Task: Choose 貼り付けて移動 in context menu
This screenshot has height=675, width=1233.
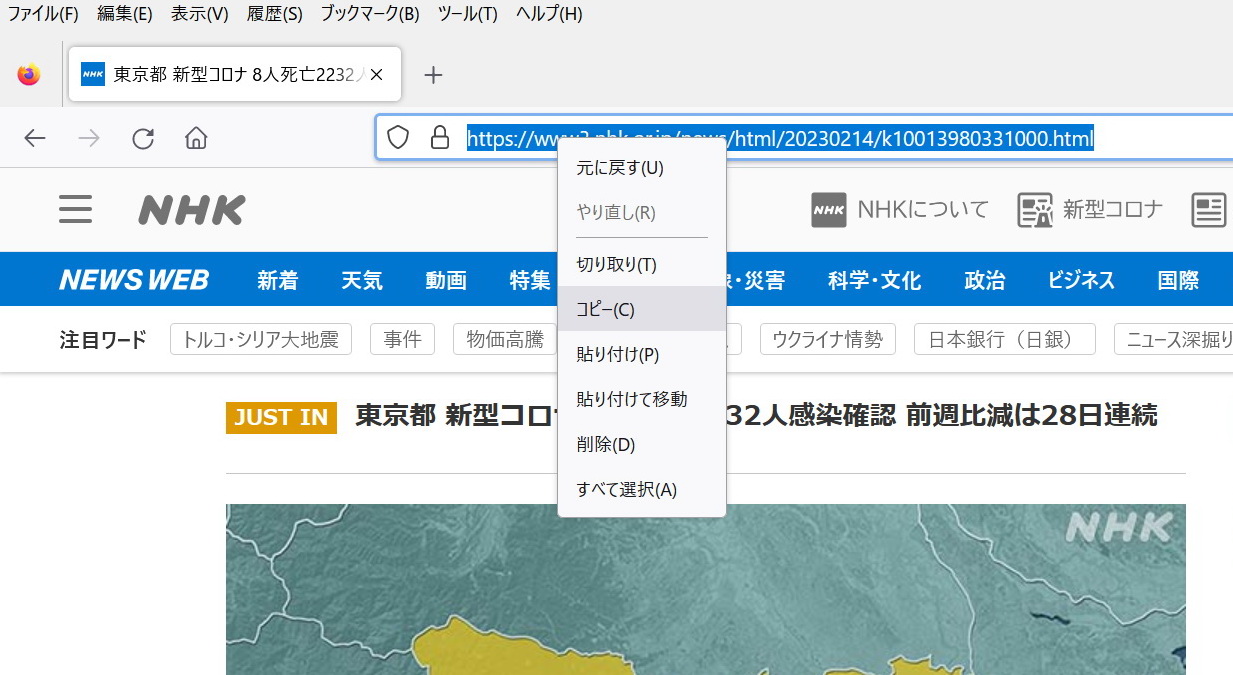Action: pyautogui.click(x=632, y=399)
